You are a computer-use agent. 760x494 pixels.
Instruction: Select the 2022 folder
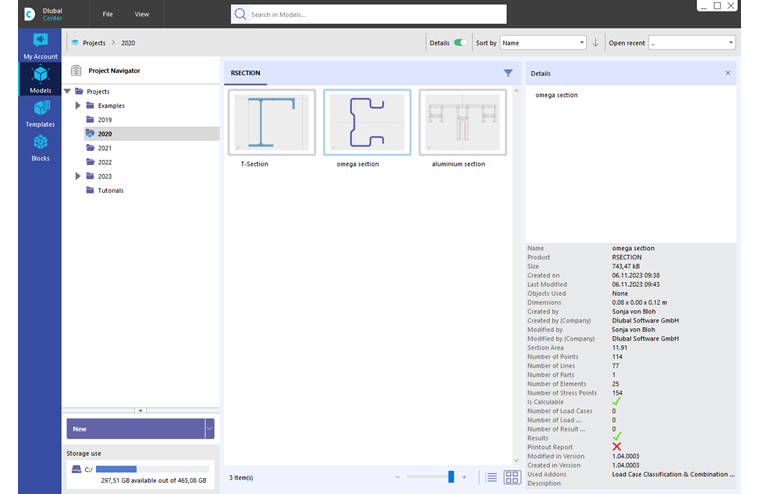pyautogui.click(x=105, y=162)
